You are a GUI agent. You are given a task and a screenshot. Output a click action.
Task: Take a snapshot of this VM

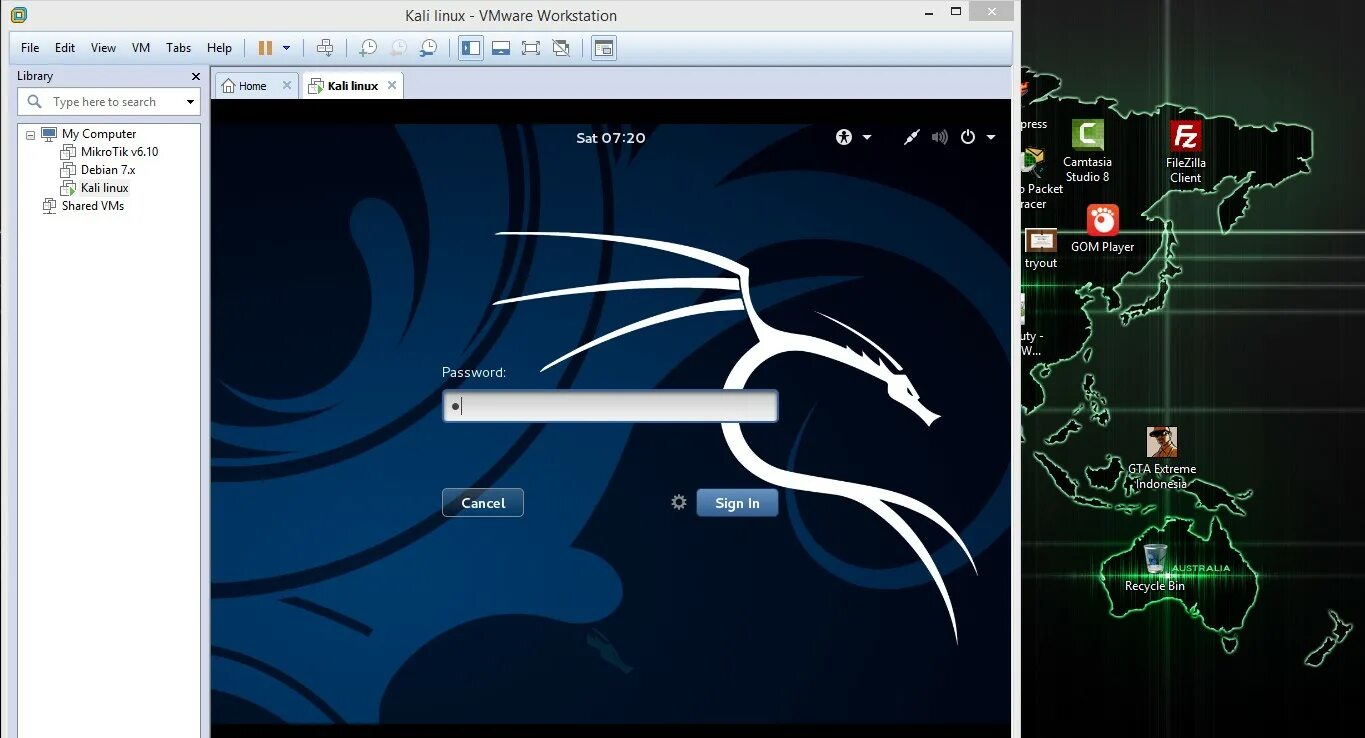368,47
